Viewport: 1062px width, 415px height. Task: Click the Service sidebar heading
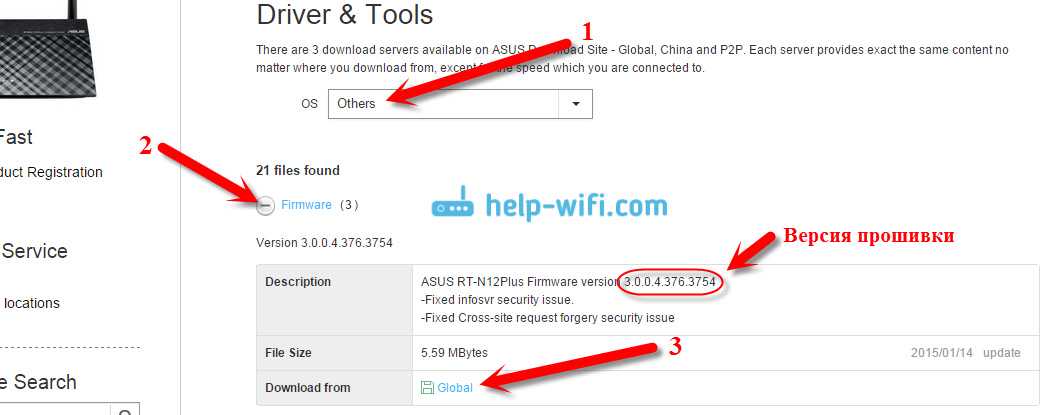click(x=34, y=251)
